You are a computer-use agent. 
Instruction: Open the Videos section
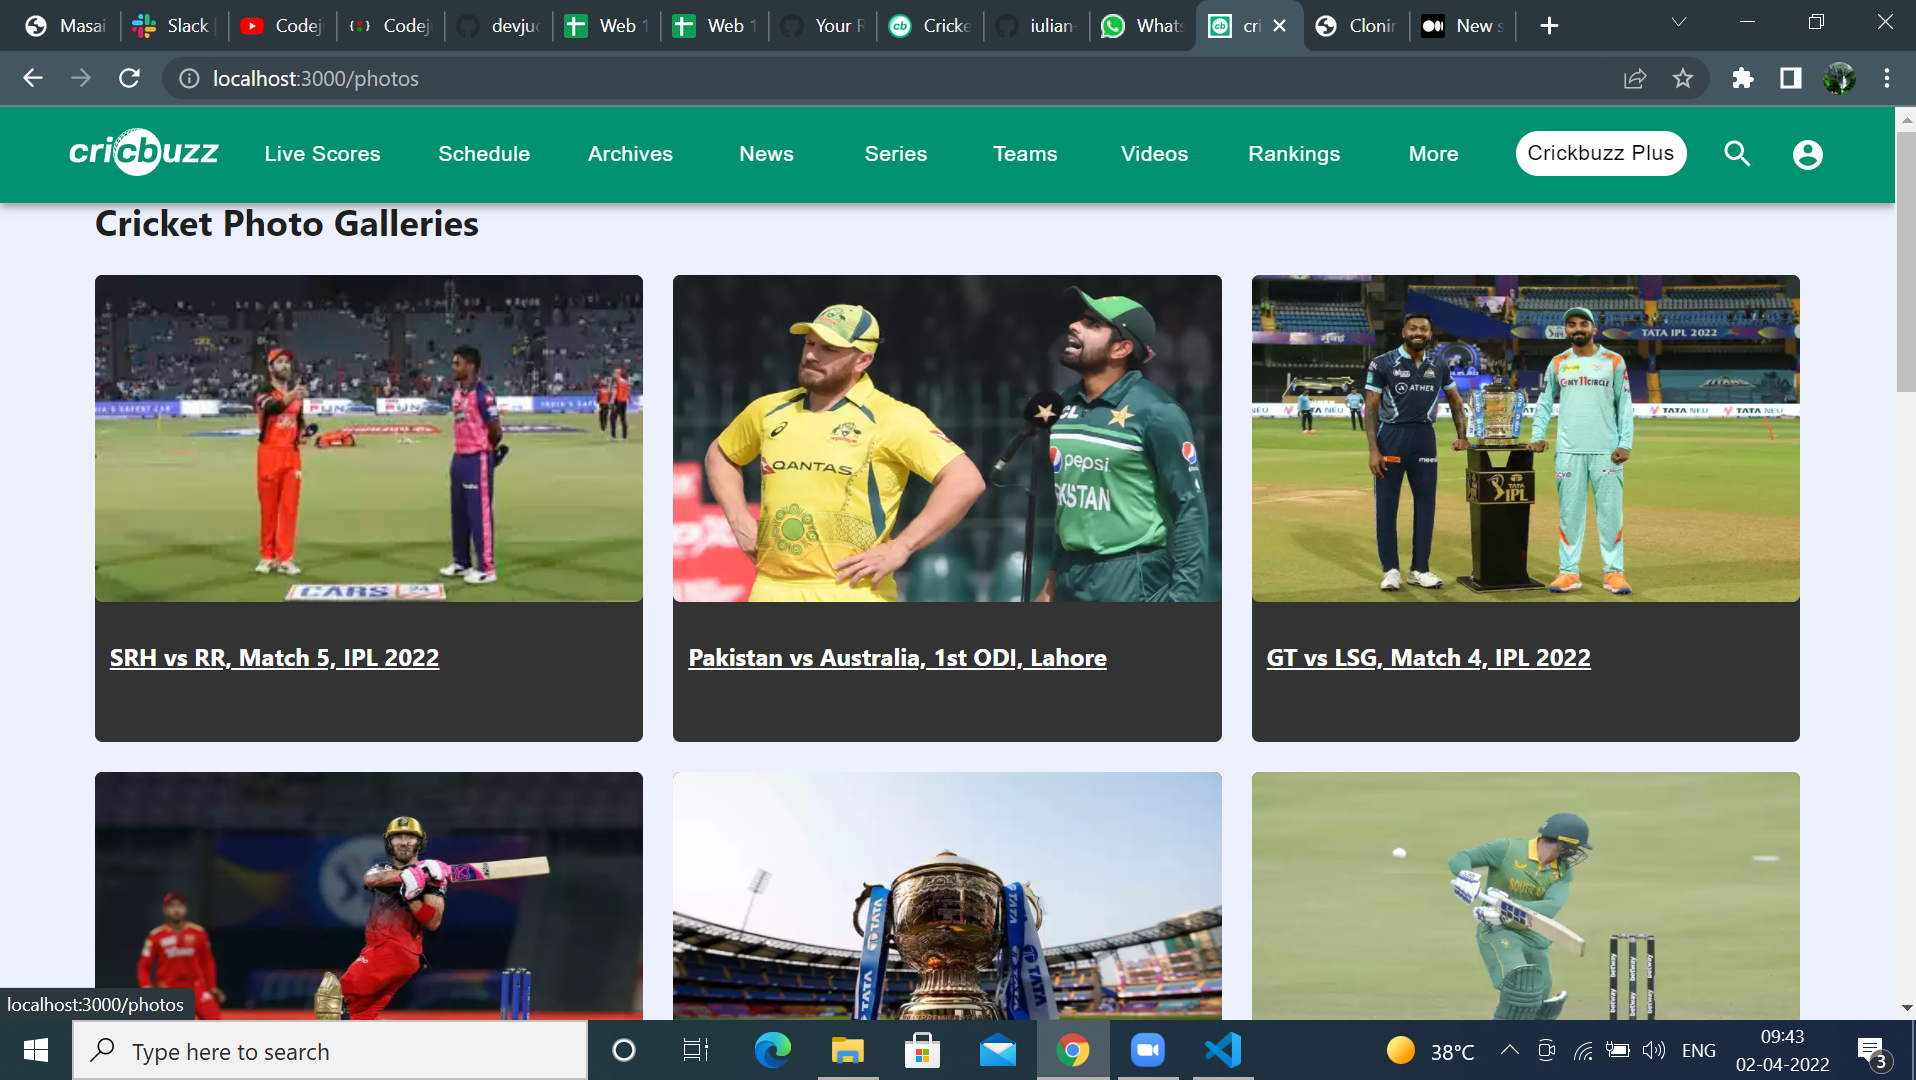[x=1154, y=154]
